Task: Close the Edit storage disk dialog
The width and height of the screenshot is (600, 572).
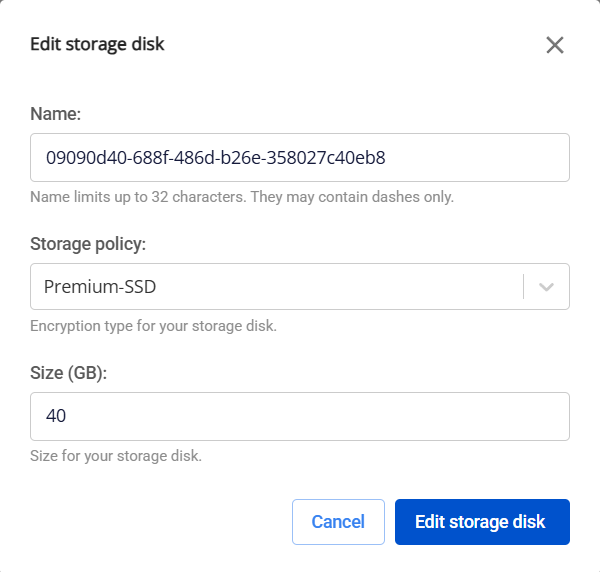Action: coord(555,45)
